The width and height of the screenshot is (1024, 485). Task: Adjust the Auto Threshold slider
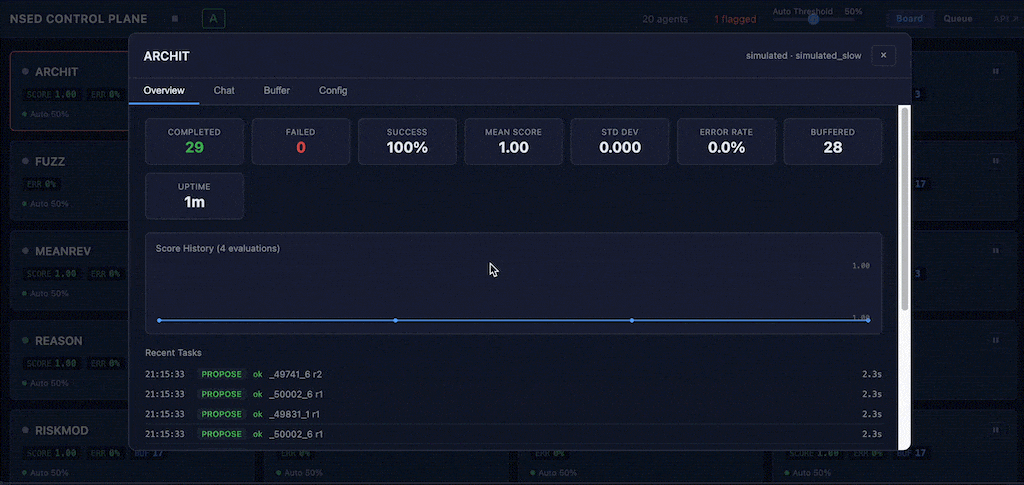point(813,19)
